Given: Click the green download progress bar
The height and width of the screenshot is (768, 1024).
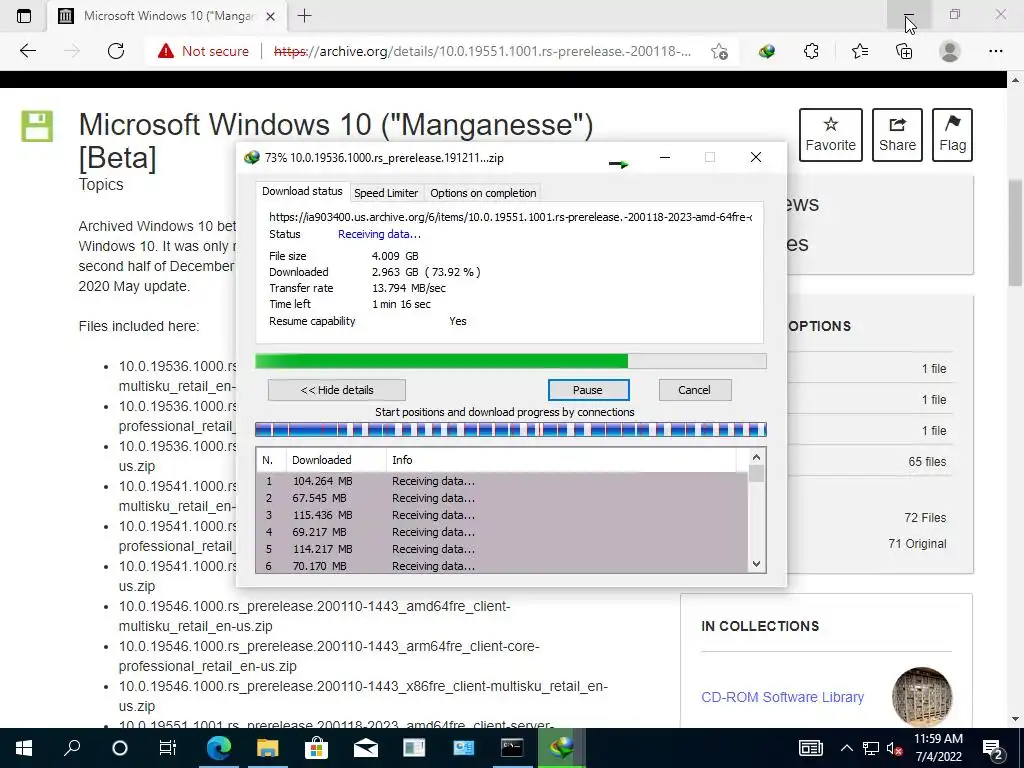Looking at the screenshot, I should [x=511, y=361].
